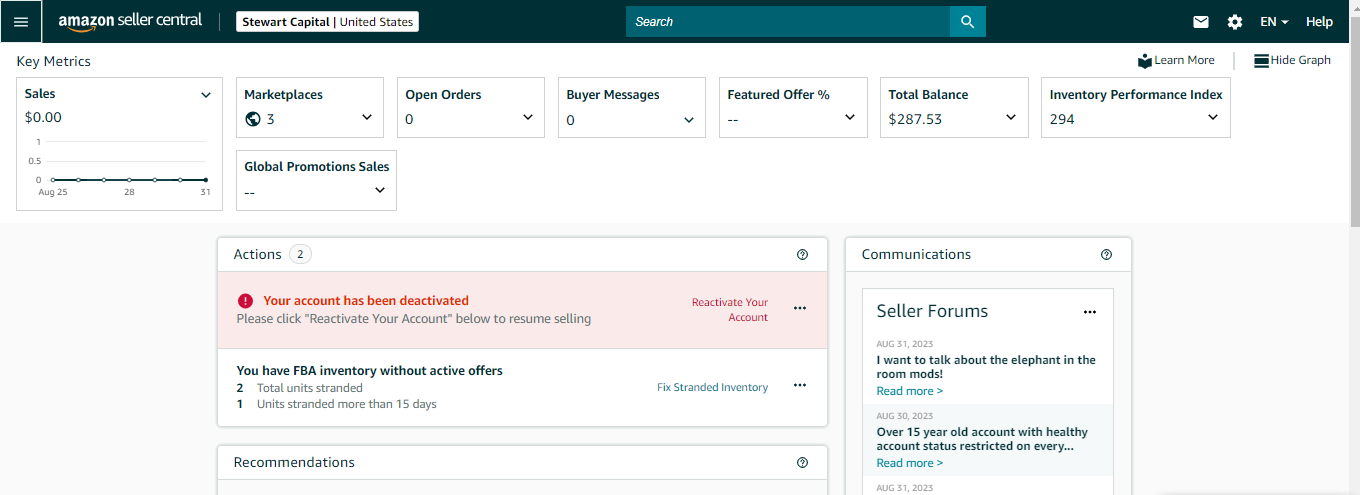This screenshot has height=495, width=1360.
Task: Click the Recommendations panel title
Action: 294,462
